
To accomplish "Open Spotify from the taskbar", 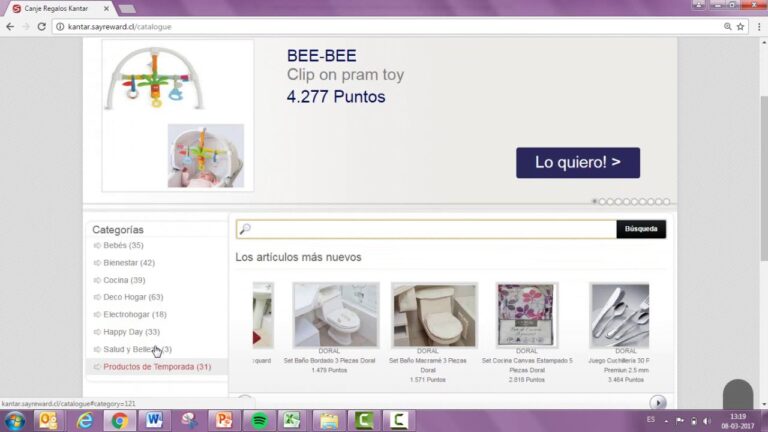I will 259,421.
